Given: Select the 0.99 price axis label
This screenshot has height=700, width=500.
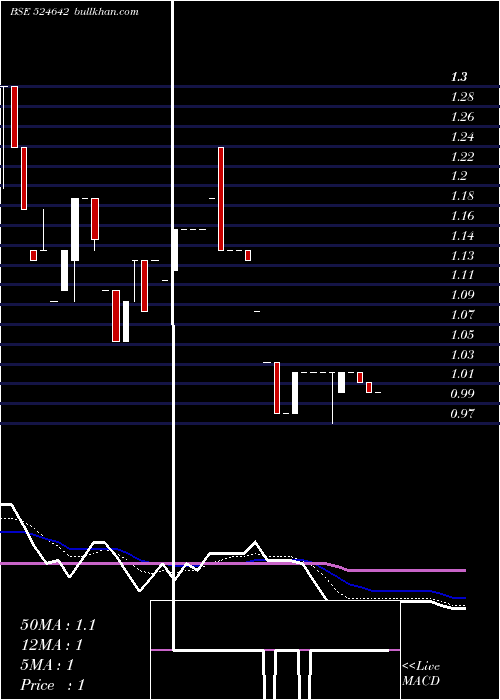Looking at the screenshot, I should coord(462,394).
